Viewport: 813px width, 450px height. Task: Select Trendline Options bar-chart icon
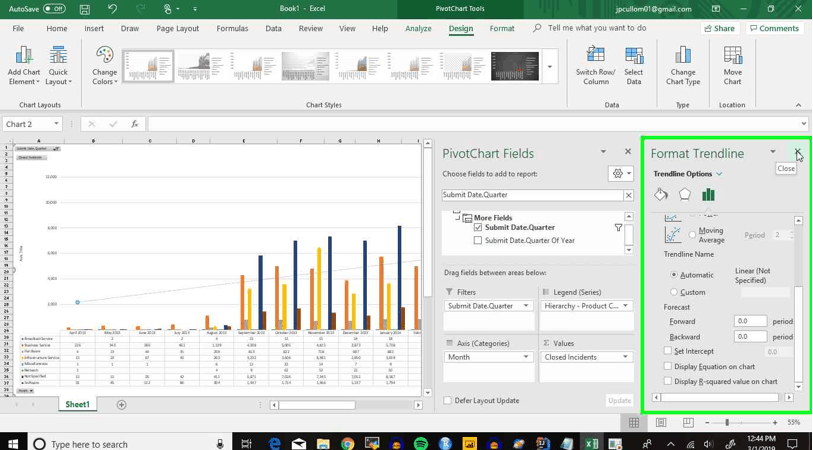pyautogui.click(x=708, y=194)
